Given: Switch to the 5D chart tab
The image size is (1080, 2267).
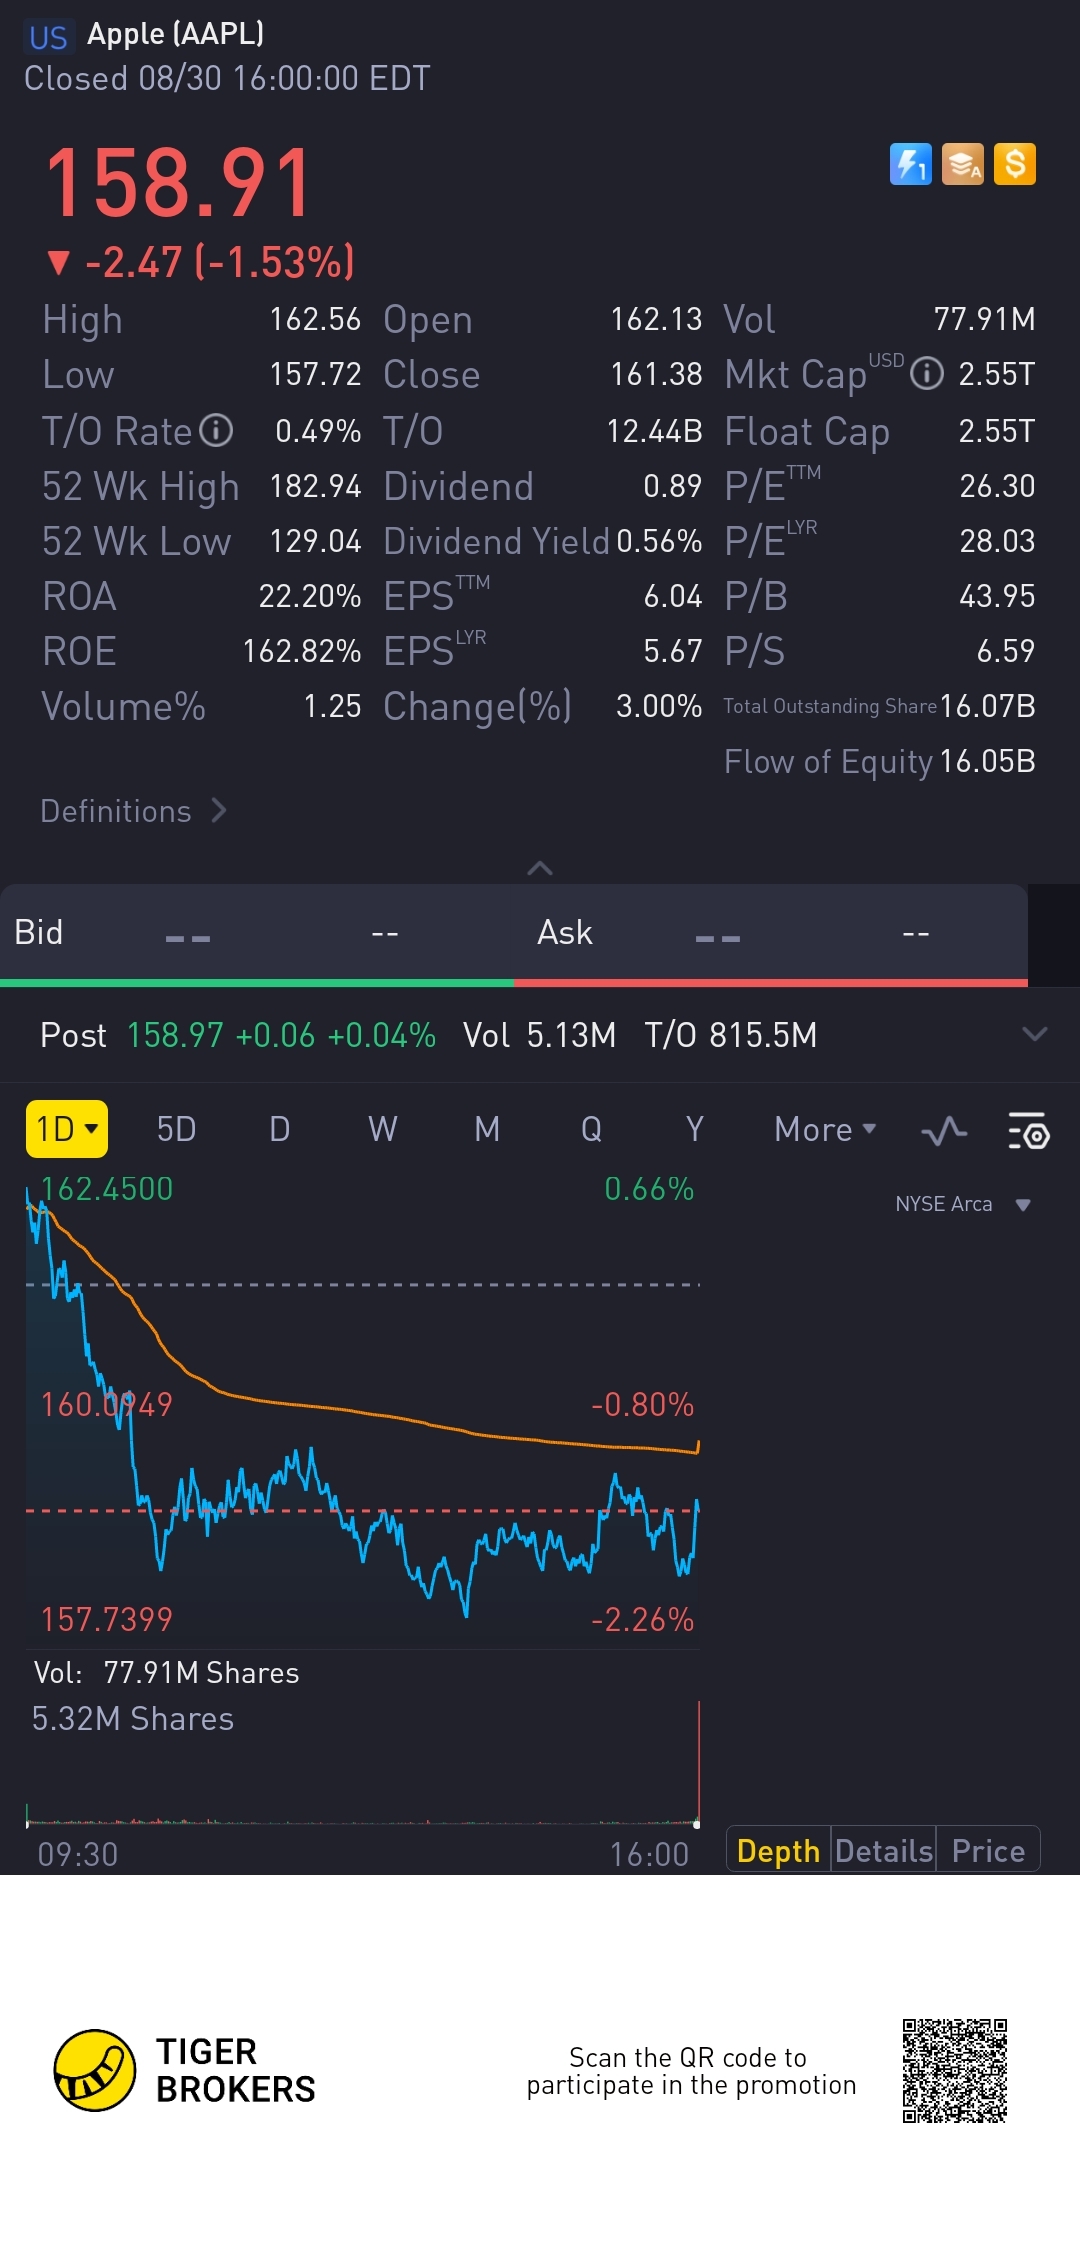Looking at the screenshot, I should (x=176, y=1129).
